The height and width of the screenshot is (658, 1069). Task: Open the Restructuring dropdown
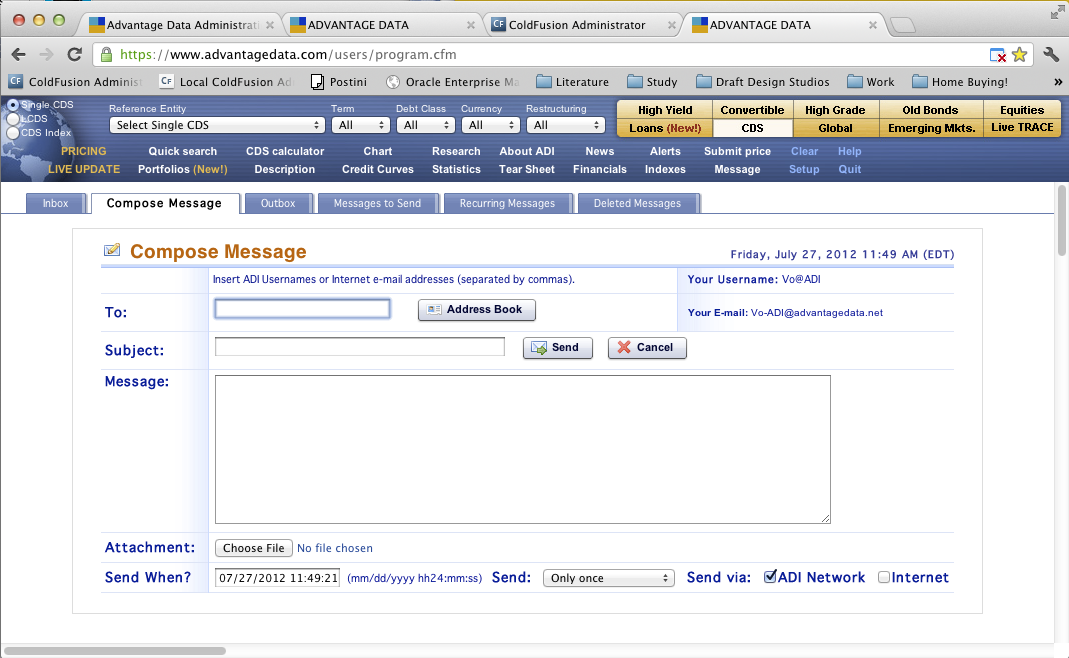(x=566, y=125)
